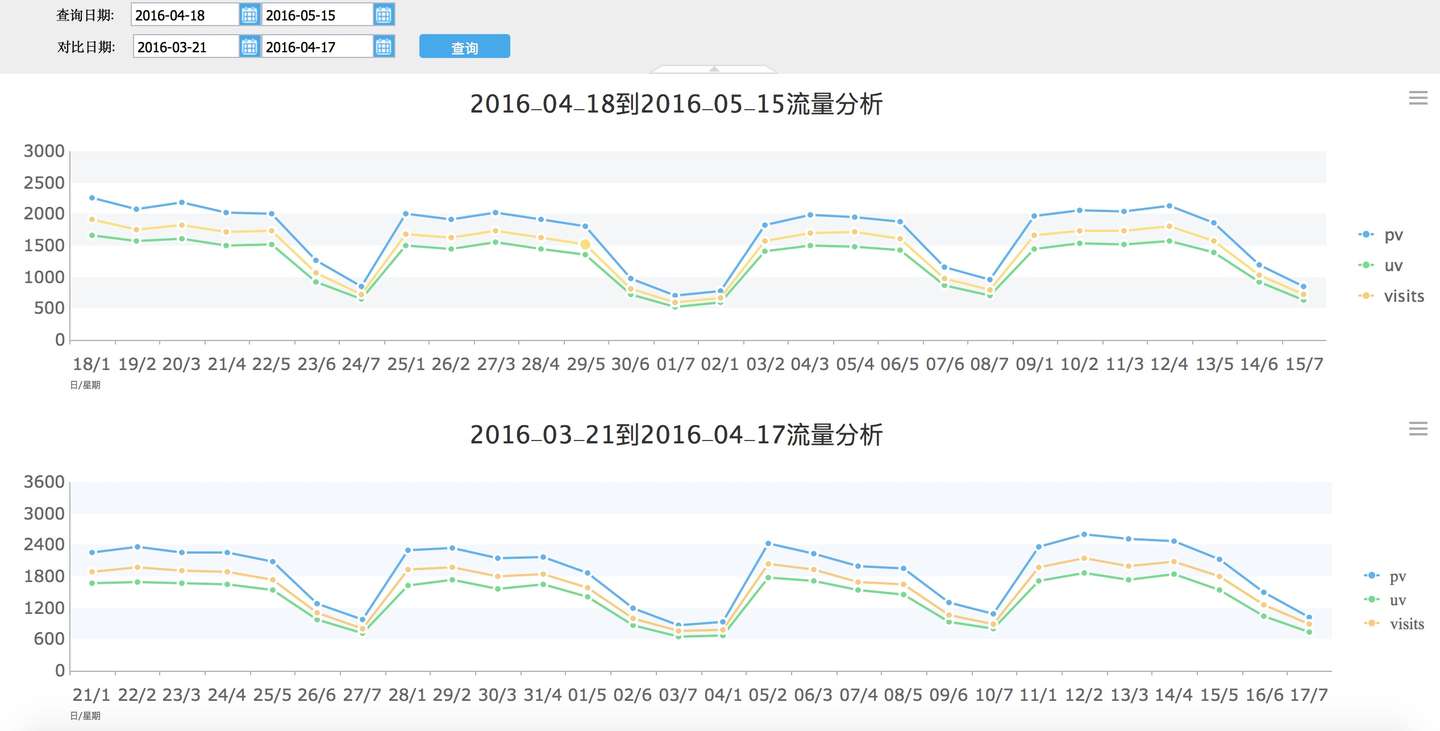Click the x-axis label 15/7 in top chart
This screenshot has width=1440, height=731.
point(1303,365)
